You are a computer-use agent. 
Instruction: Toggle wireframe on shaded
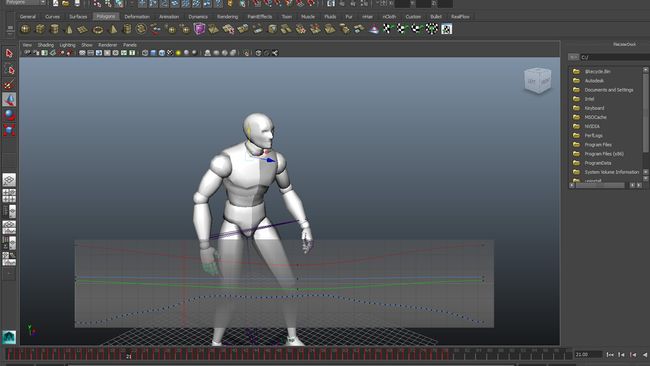(162, 53)
